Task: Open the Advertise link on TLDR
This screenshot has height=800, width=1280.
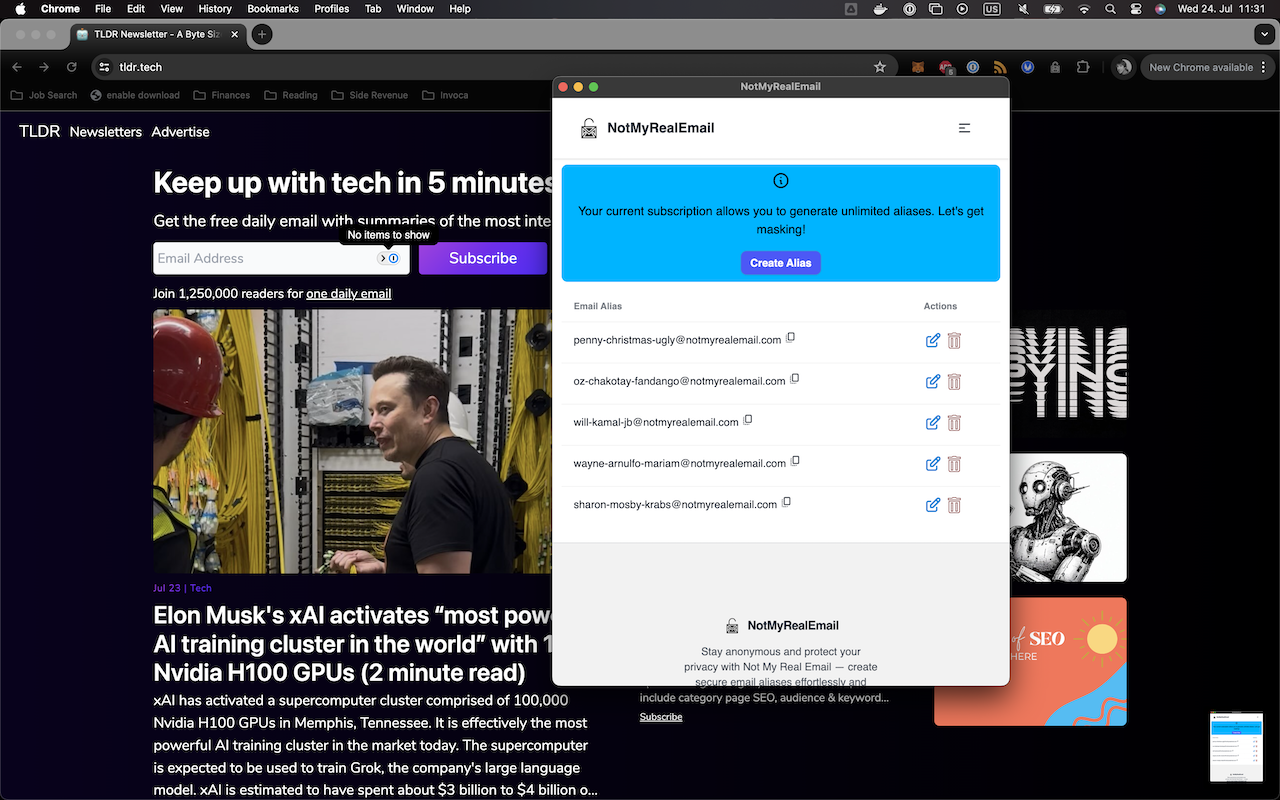Action: (181, 131)
